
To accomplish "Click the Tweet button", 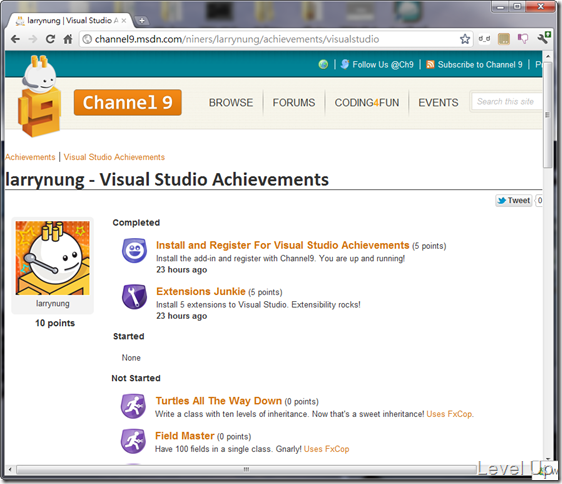I will [x=514, y=200].
